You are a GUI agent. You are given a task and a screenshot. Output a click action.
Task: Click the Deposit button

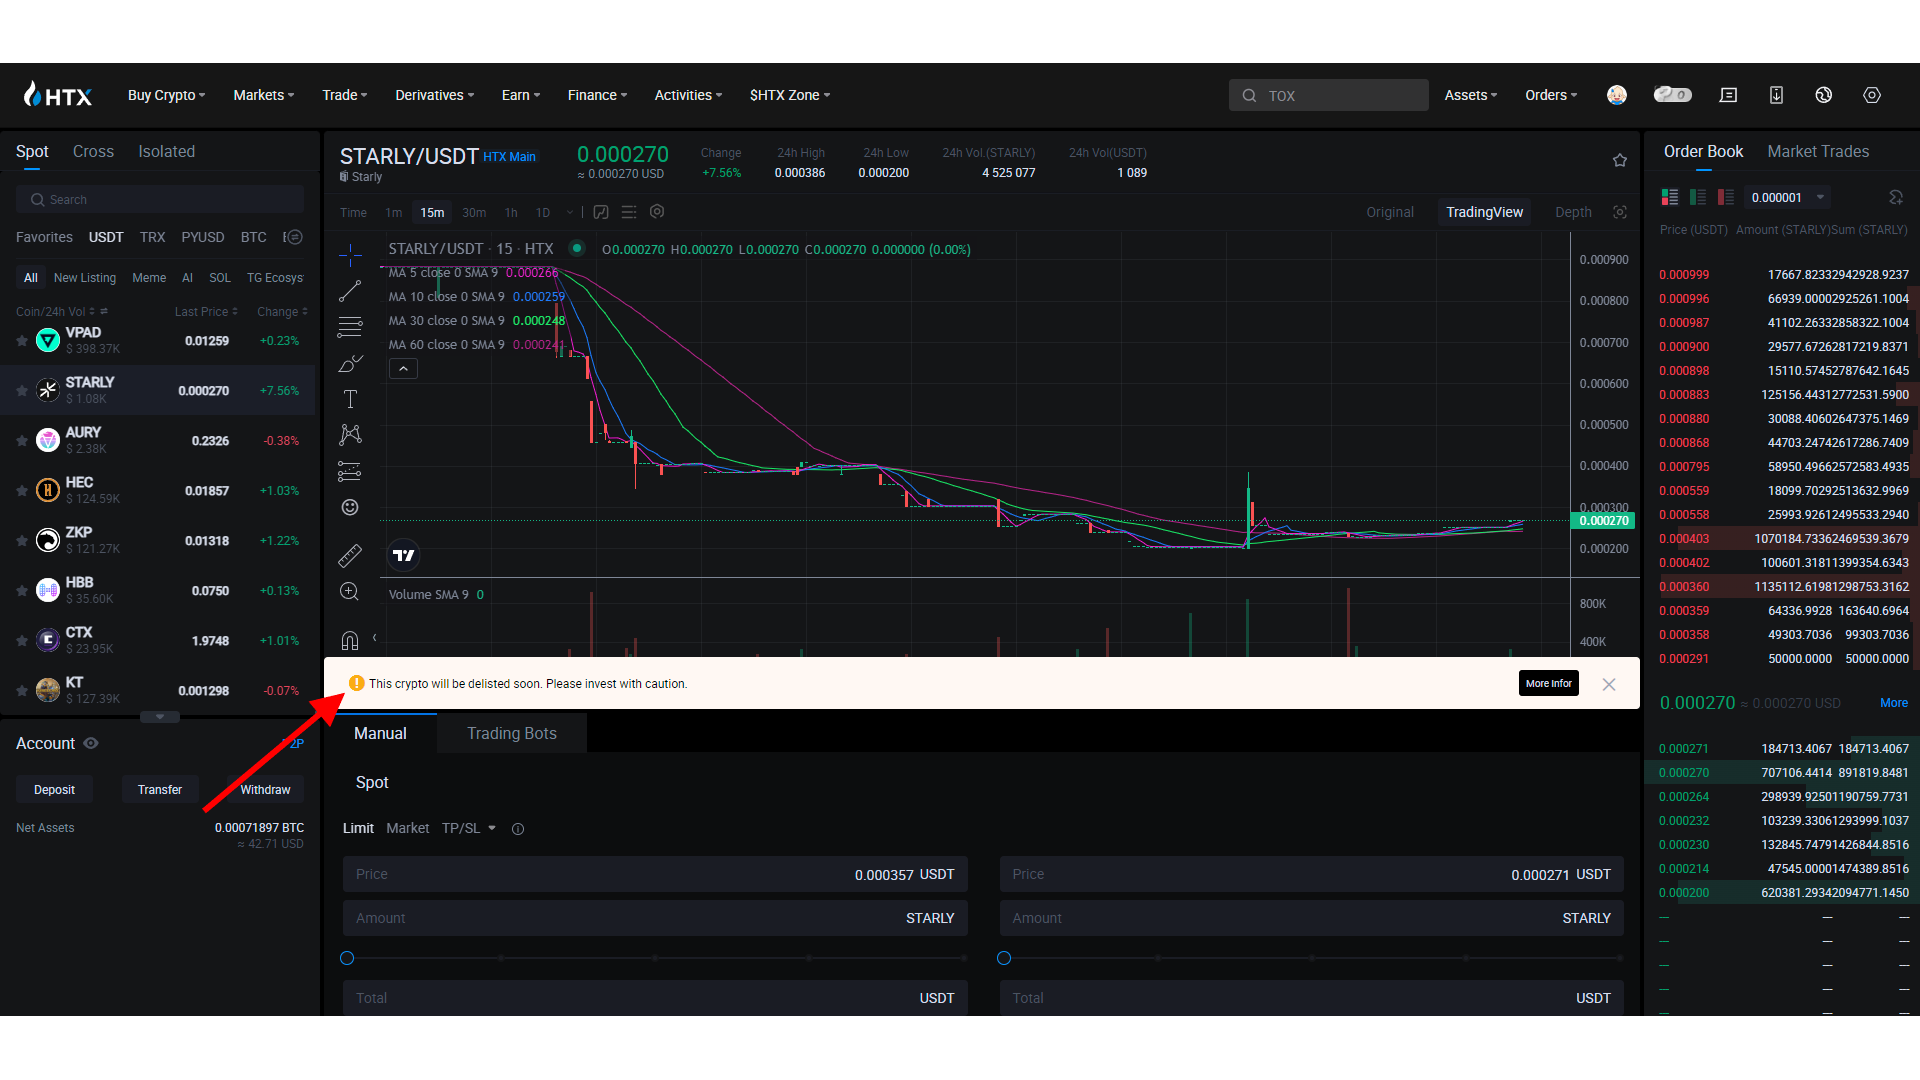click(x=54, y=789)
